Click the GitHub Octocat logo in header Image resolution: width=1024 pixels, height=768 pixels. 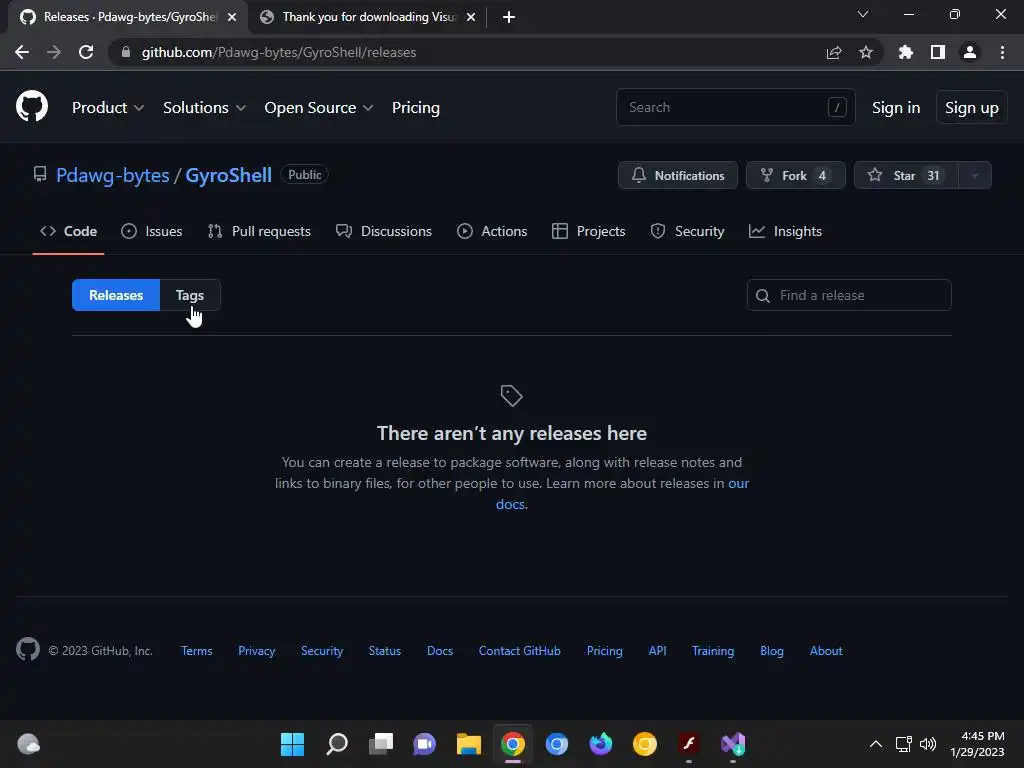pos(32,106)
